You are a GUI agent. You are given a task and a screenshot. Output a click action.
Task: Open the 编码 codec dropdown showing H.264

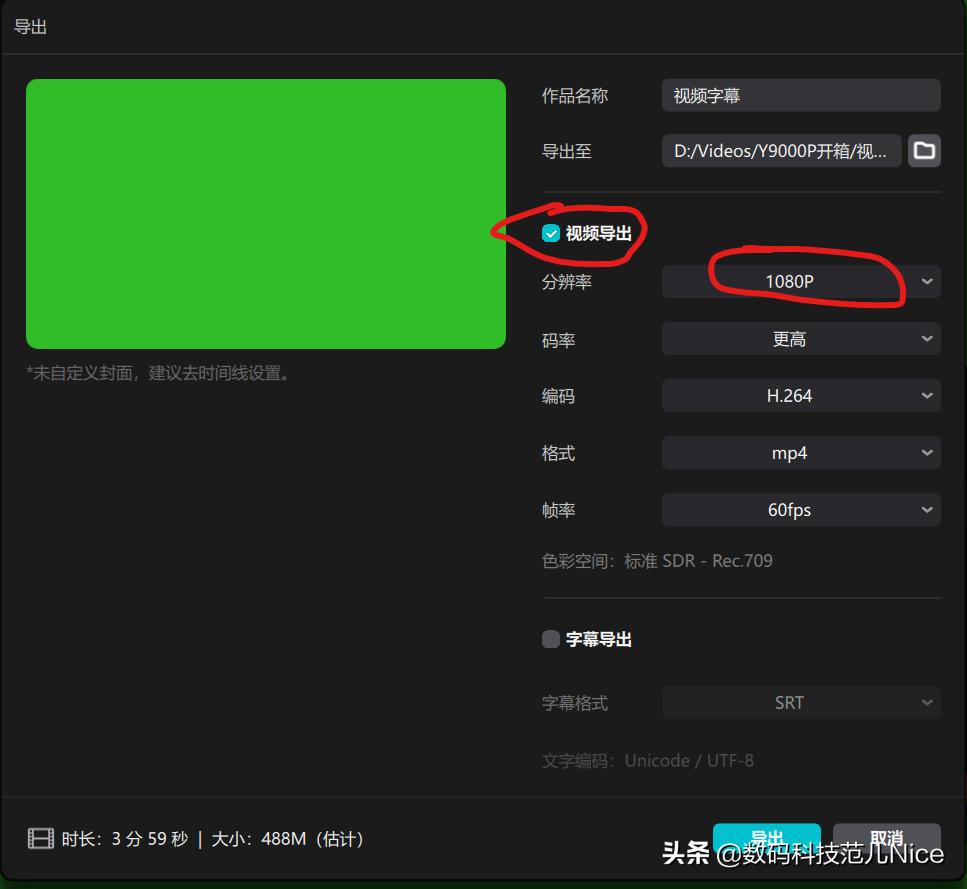coord(800,395)
